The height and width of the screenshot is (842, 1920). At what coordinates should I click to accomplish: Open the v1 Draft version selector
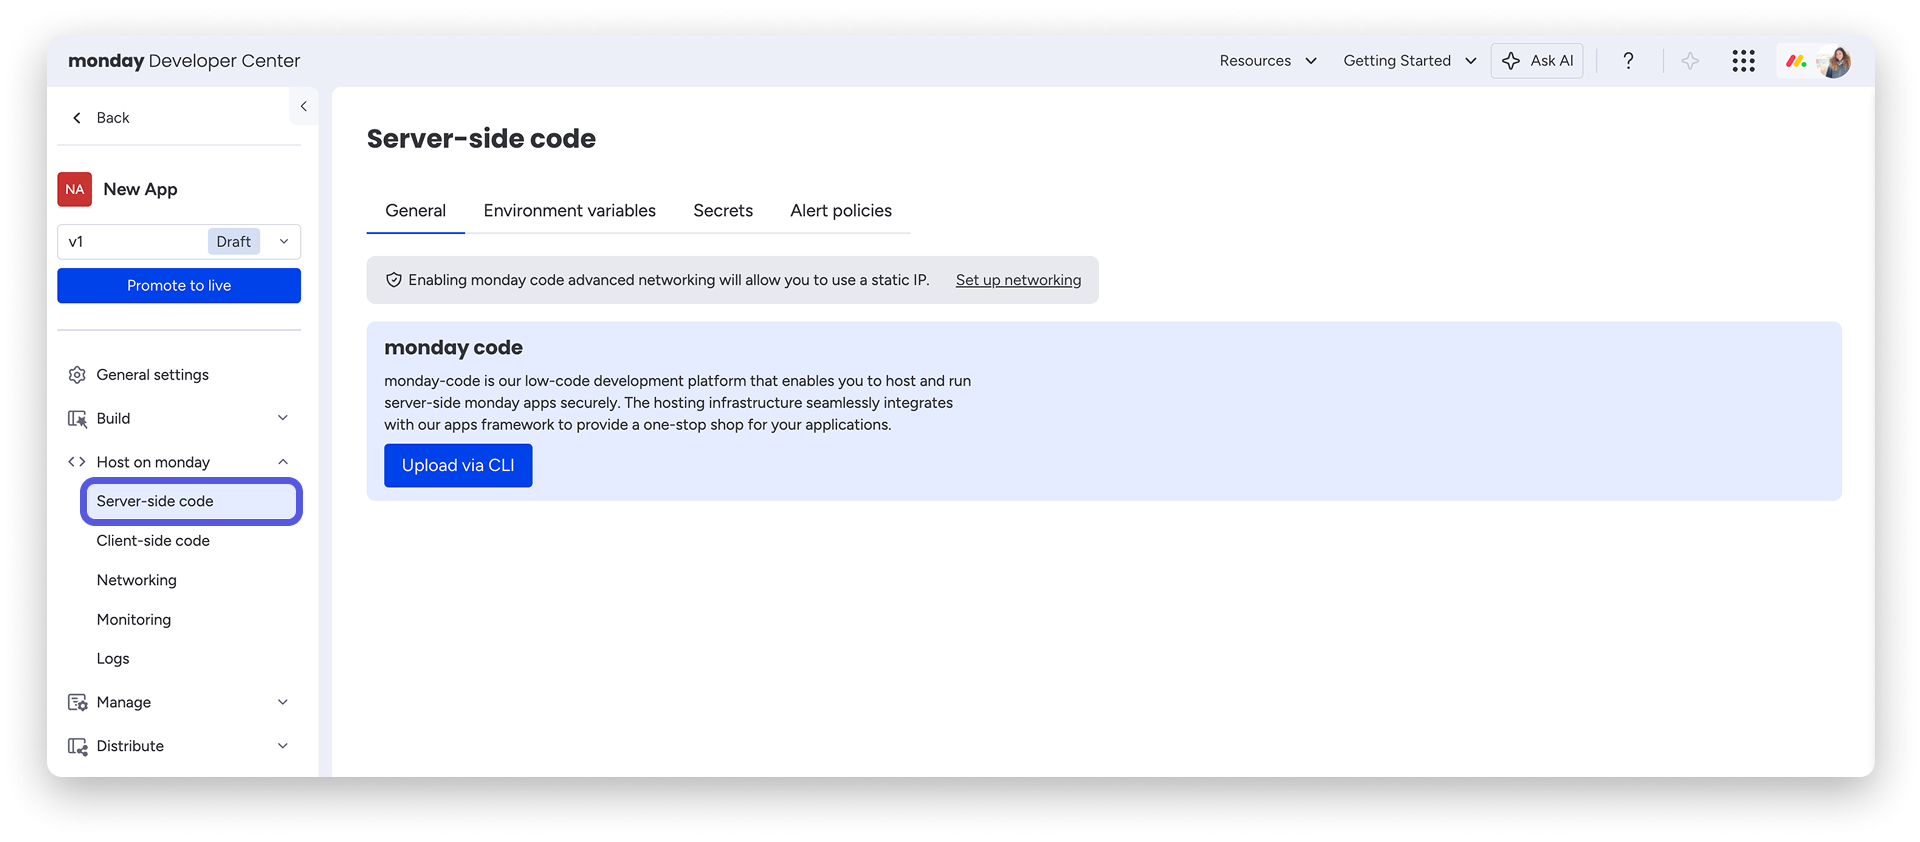pyautogui.click(x=179, y=242)
